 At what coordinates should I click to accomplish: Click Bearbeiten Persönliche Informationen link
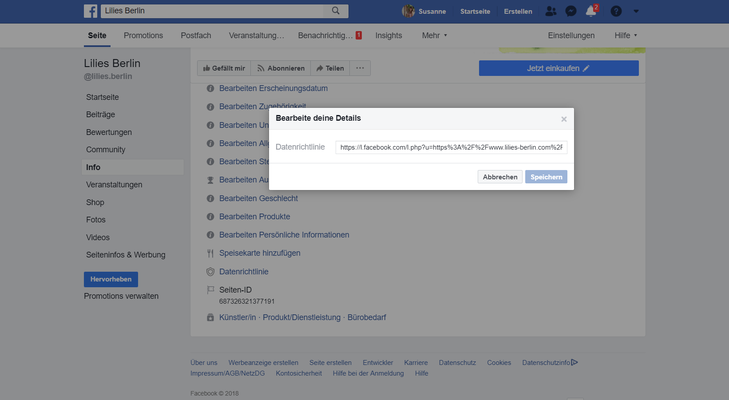tap(284, 235)
